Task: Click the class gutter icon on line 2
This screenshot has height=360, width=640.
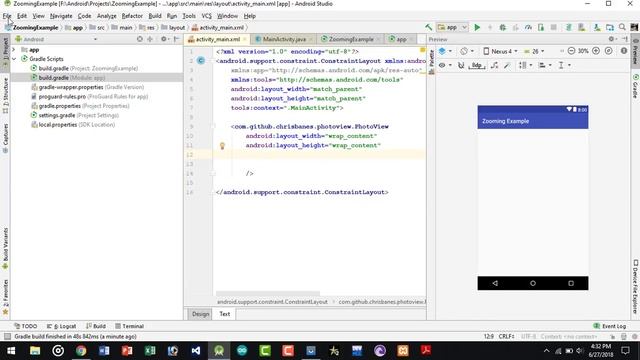Action: [x=201, y=61]
